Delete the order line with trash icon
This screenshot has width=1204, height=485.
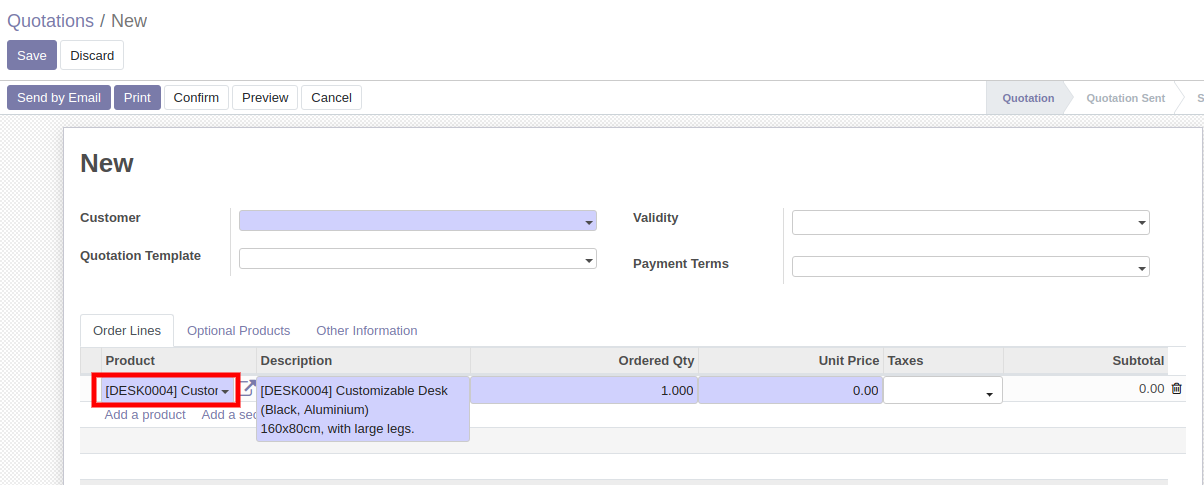(x=1176, y=389)
